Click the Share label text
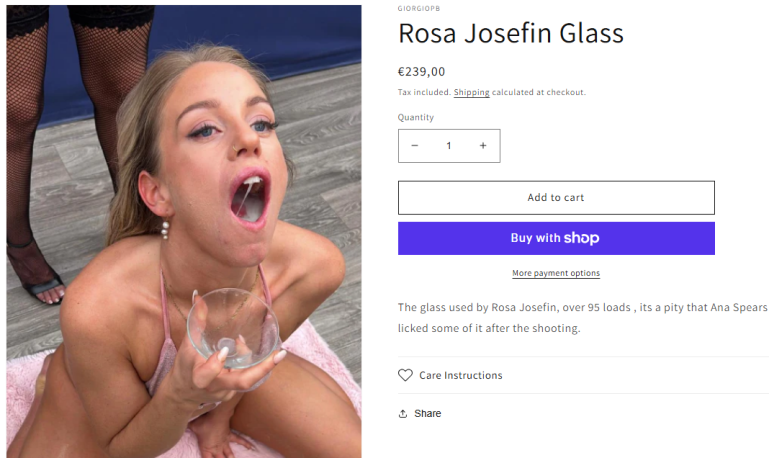Screen dimensions: 769x458 point(428,414)
